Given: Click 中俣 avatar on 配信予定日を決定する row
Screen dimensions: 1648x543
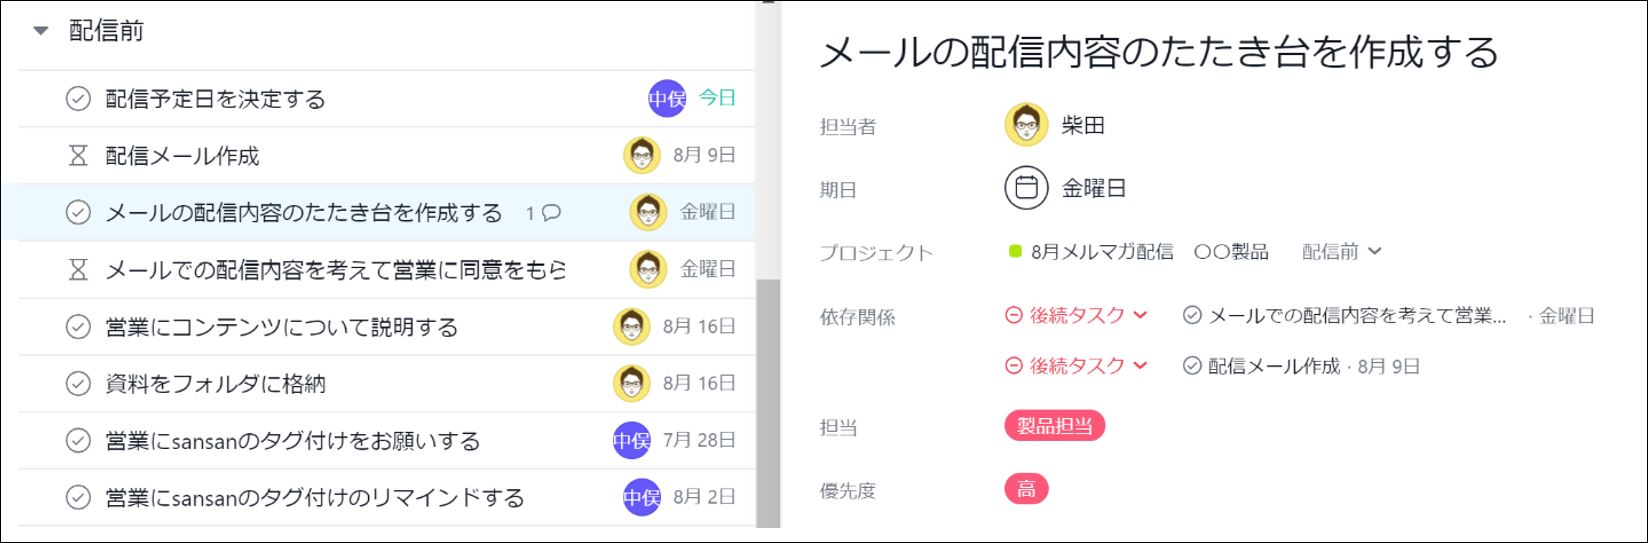Looking at the screenshot, I should coord(667,98).
